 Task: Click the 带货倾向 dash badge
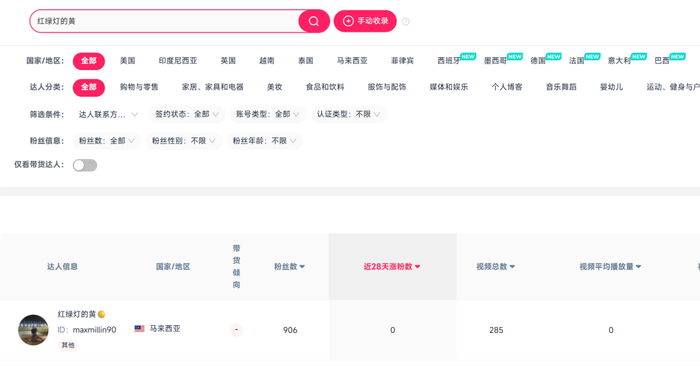tap(236, 330)
